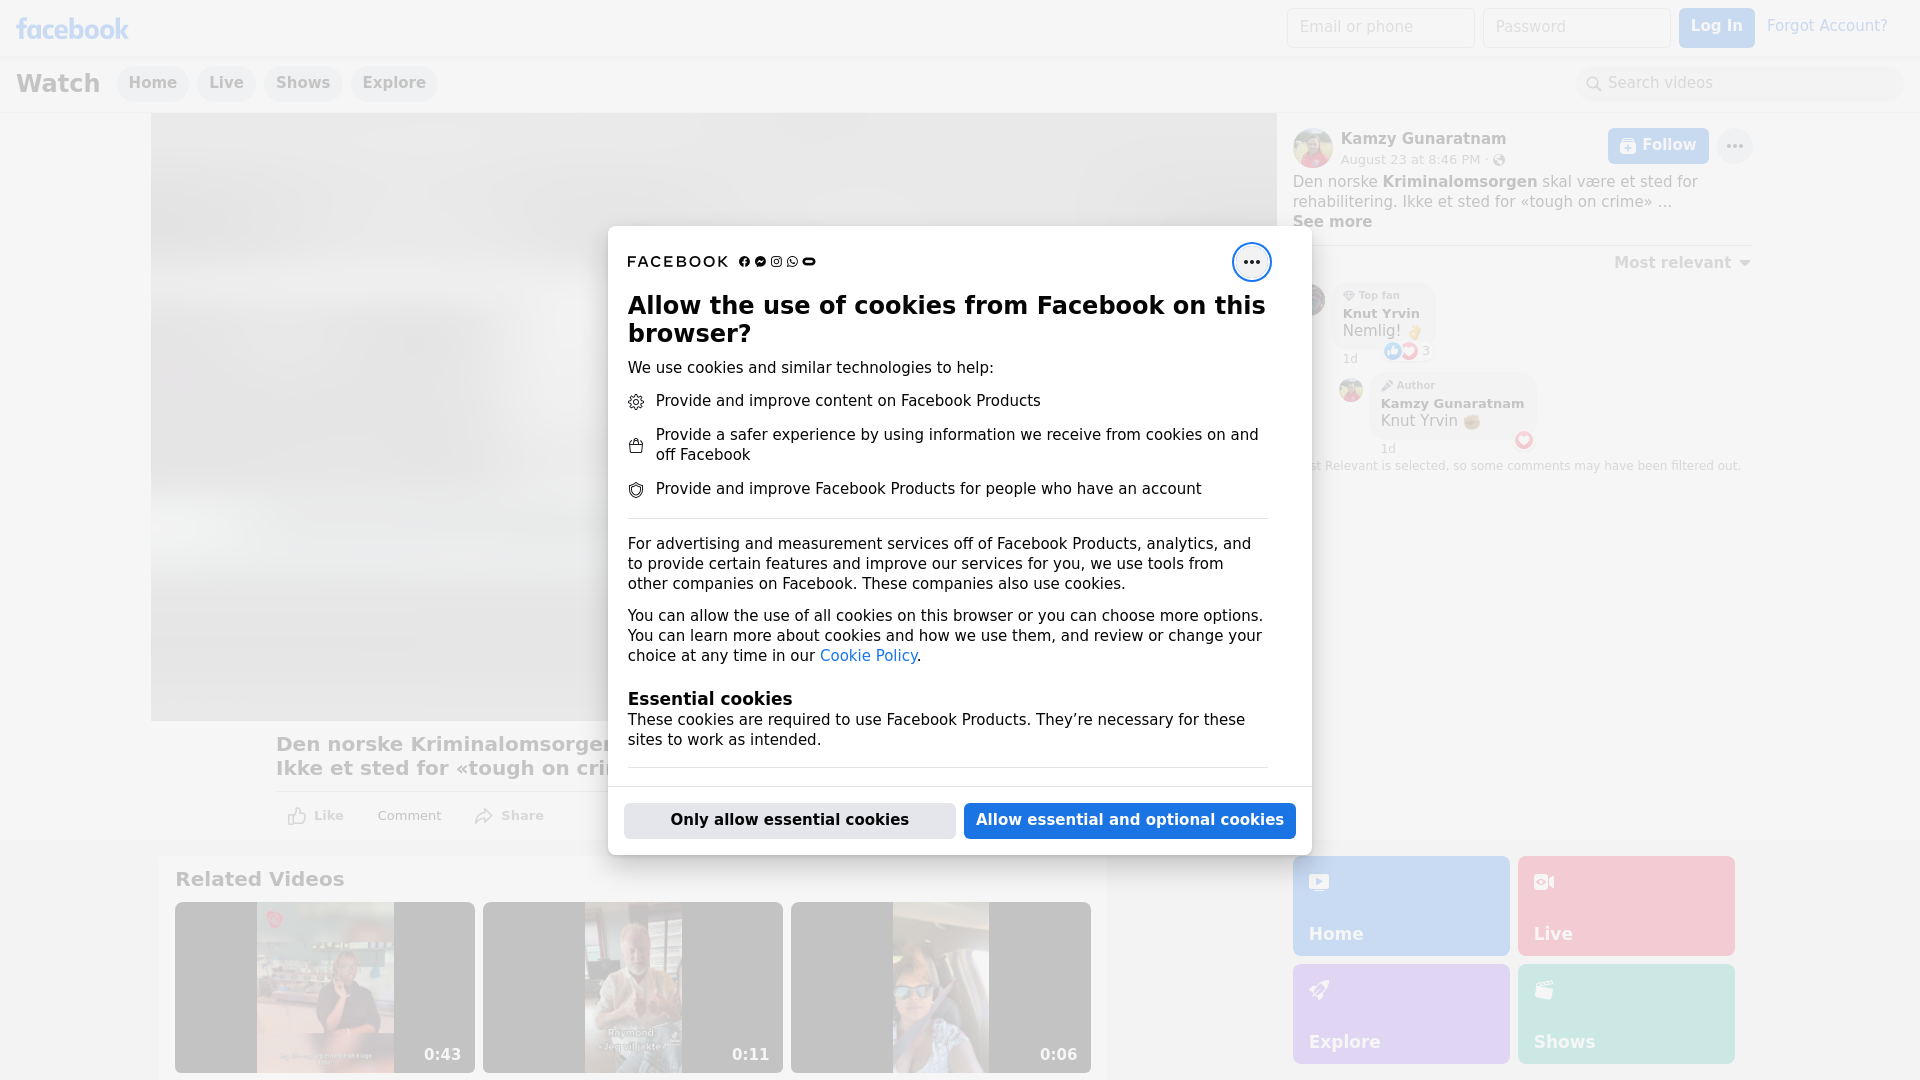
Task: Go to the Watch Home tab
Action: click(x=152, y=84)
